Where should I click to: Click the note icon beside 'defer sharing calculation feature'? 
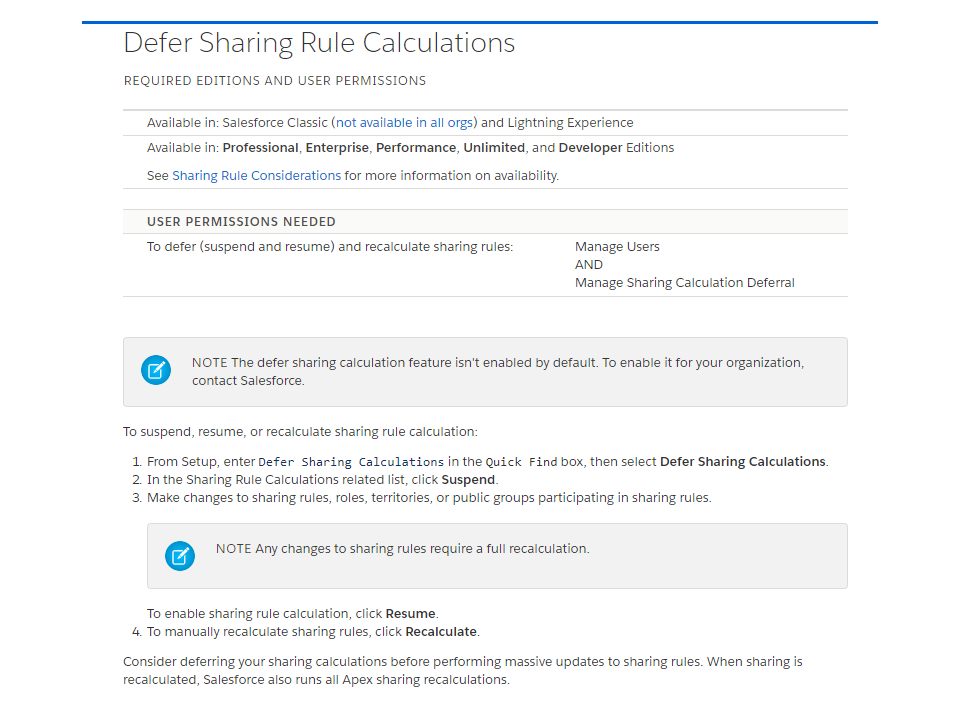[x=156, y=370]
